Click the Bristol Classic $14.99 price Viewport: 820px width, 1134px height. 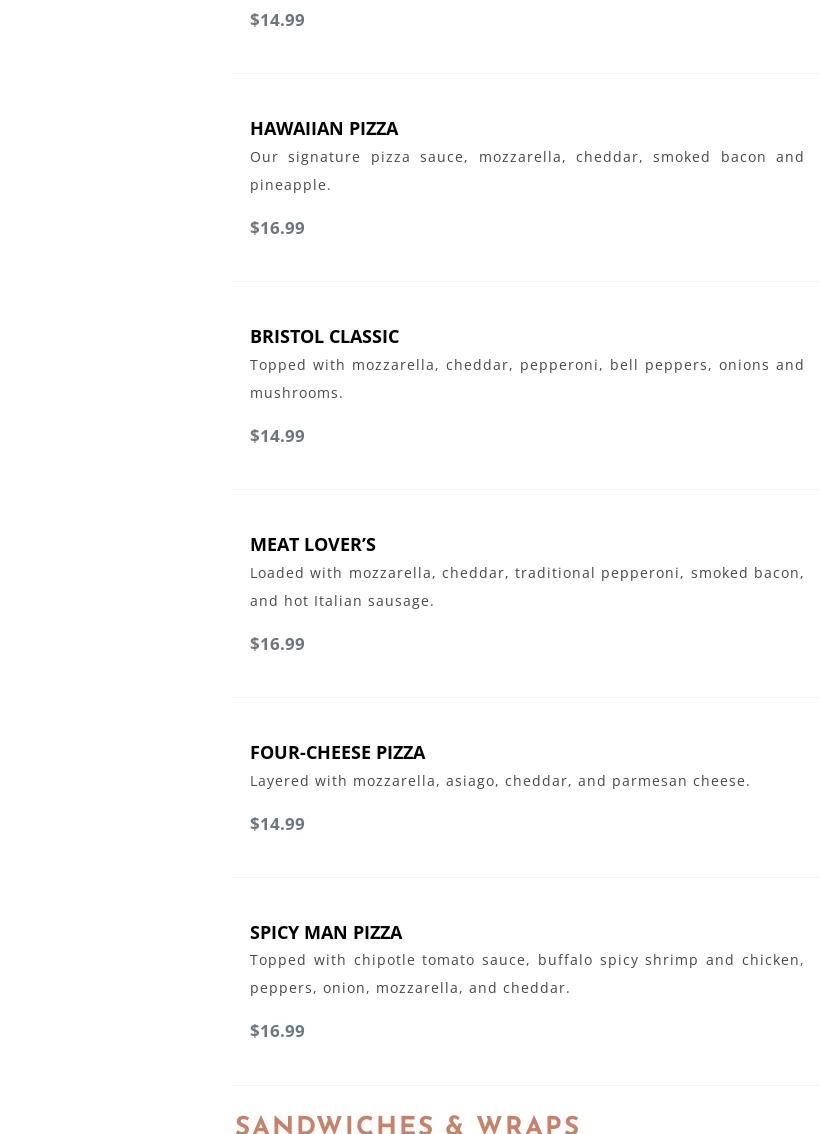click(x=277, y=436)
